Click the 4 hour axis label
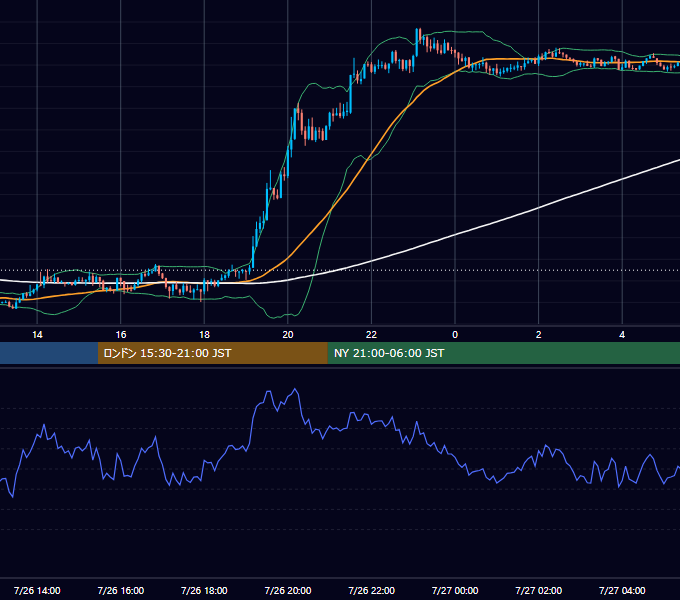The height and width of the screenshot is (600, 680). tap(622, 335)
